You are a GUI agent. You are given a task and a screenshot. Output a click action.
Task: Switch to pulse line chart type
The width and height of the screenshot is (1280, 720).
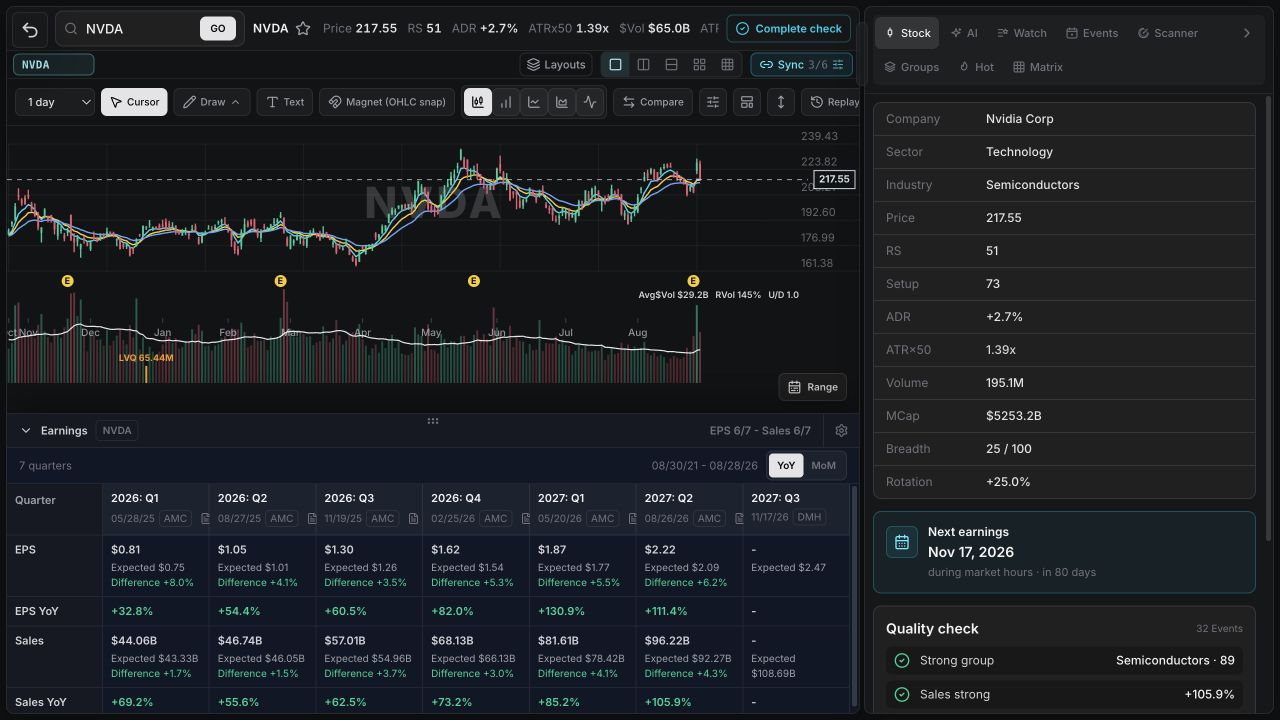coord(590,102)
